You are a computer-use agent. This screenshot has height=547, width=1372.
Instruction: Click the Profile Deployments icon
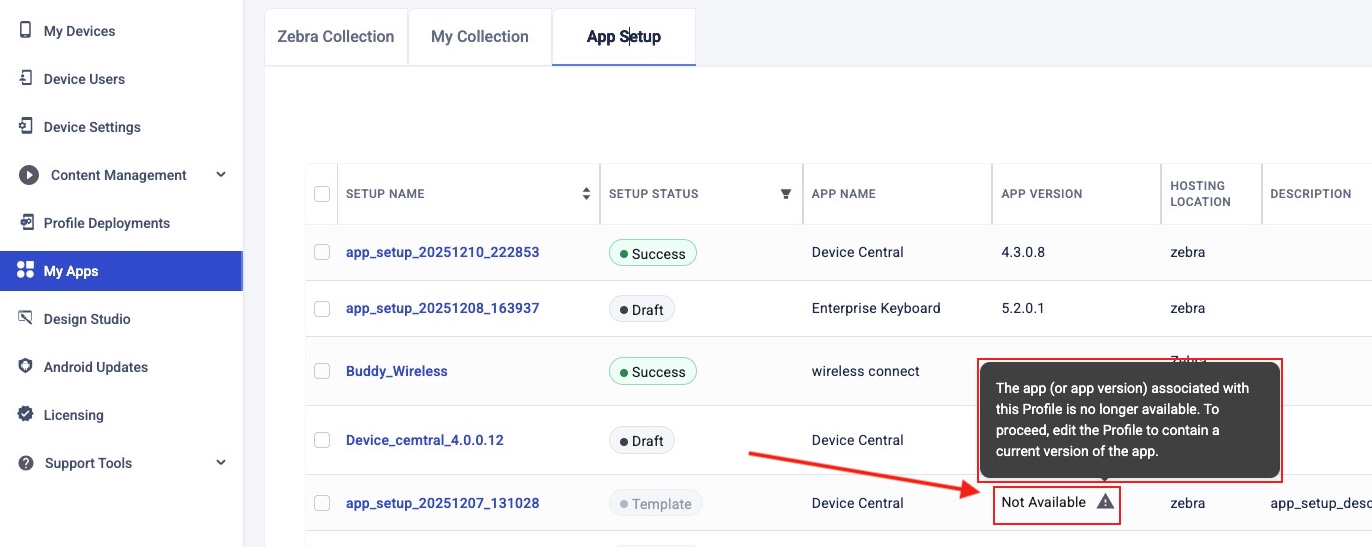coord(25,223)
